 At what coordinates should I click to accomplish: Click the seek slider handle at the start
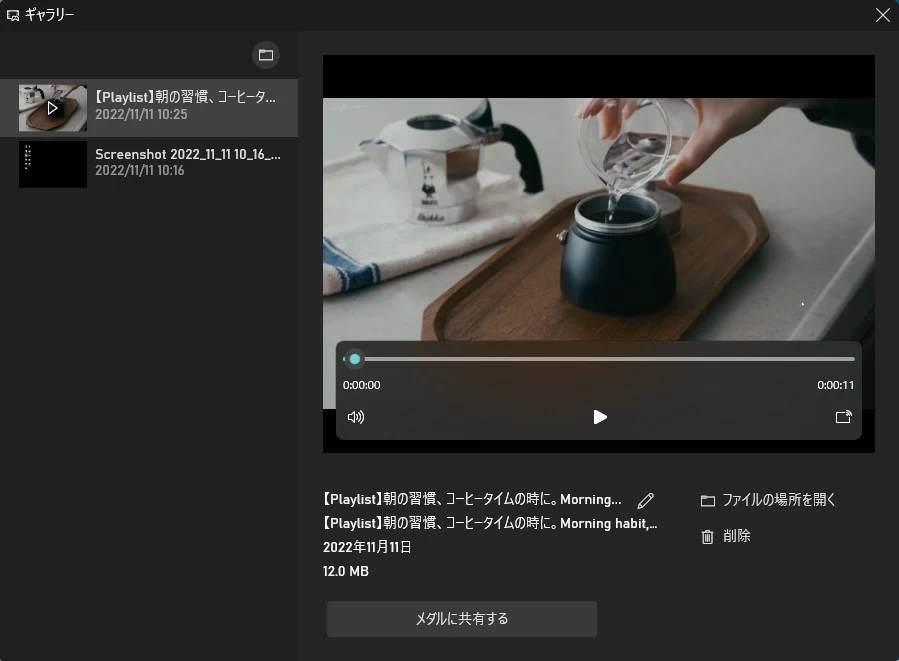(x=355, y=358)
